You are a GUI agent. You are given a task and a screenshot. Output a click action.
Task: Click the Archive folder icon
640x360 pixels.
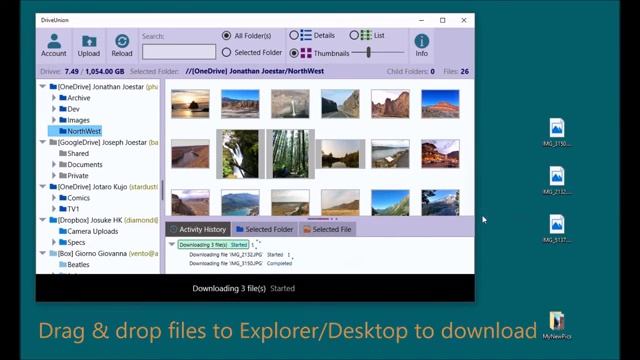63,98
